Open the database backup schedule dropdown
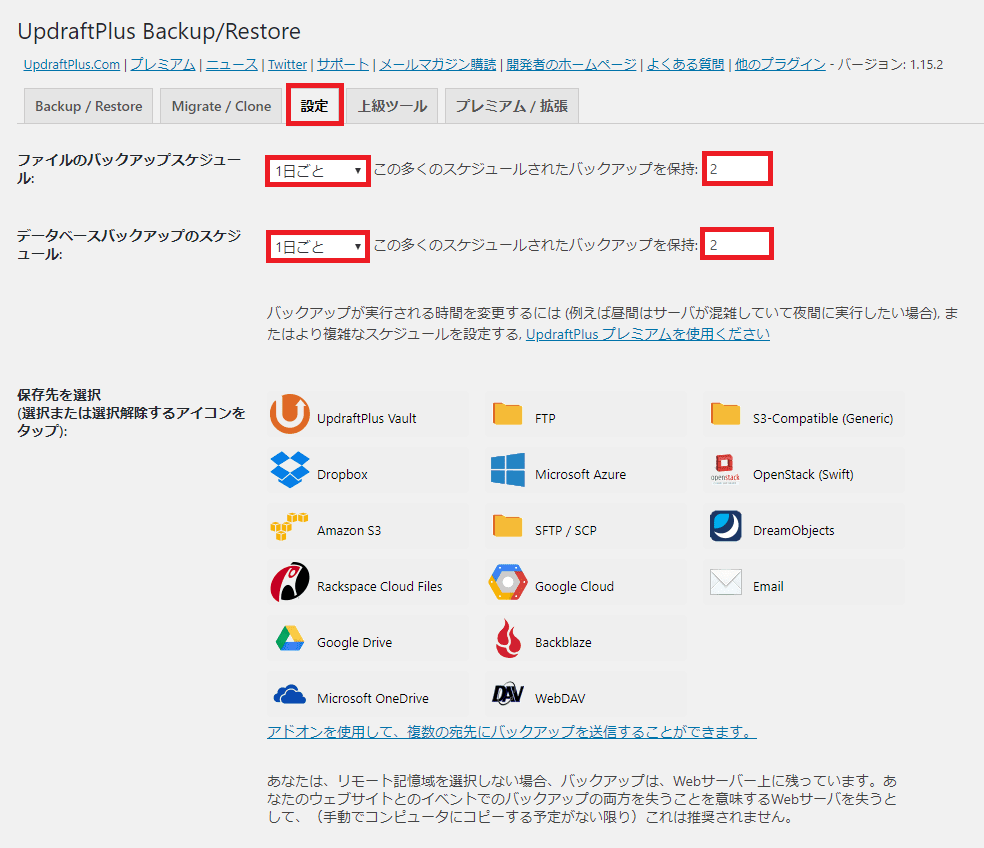984x848 pixels. (317, 243)
